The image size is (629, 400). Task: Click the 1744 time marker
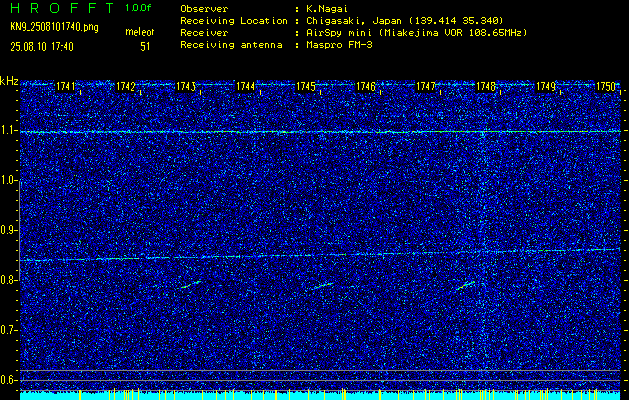(x=246, y=86)
